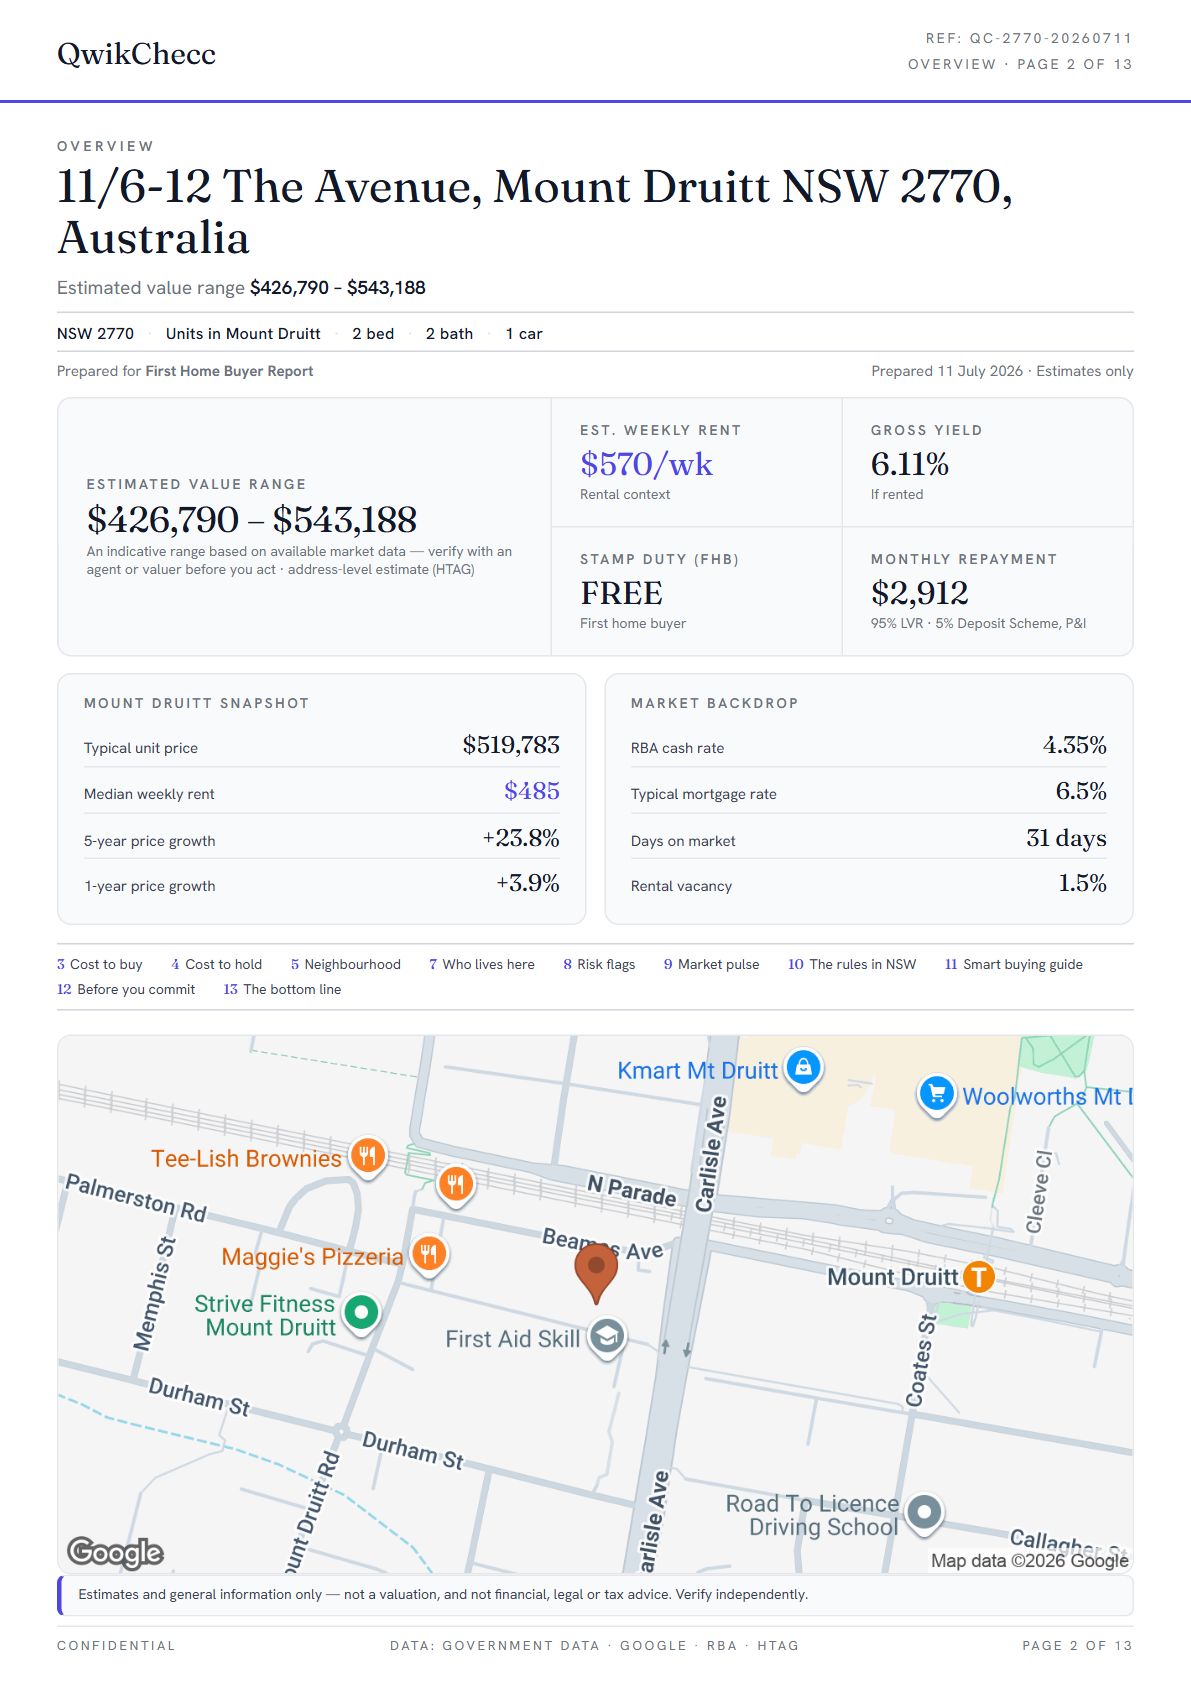This screenshot has height=1683, width=1191.
Task: Click the First Aid Skill education pin
Action: tap(607, 1337)
